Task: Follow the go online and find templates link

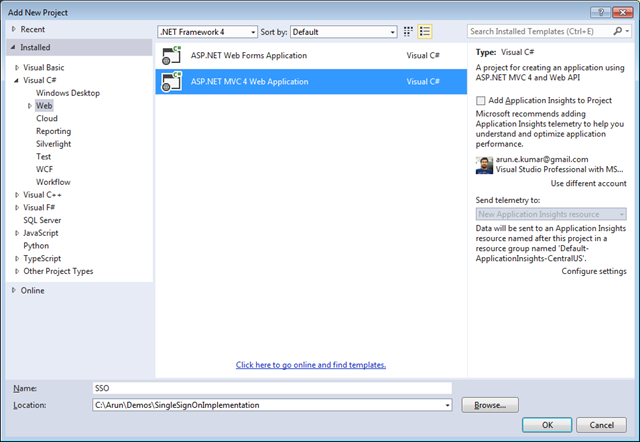Action: click(x=310, y=365)
